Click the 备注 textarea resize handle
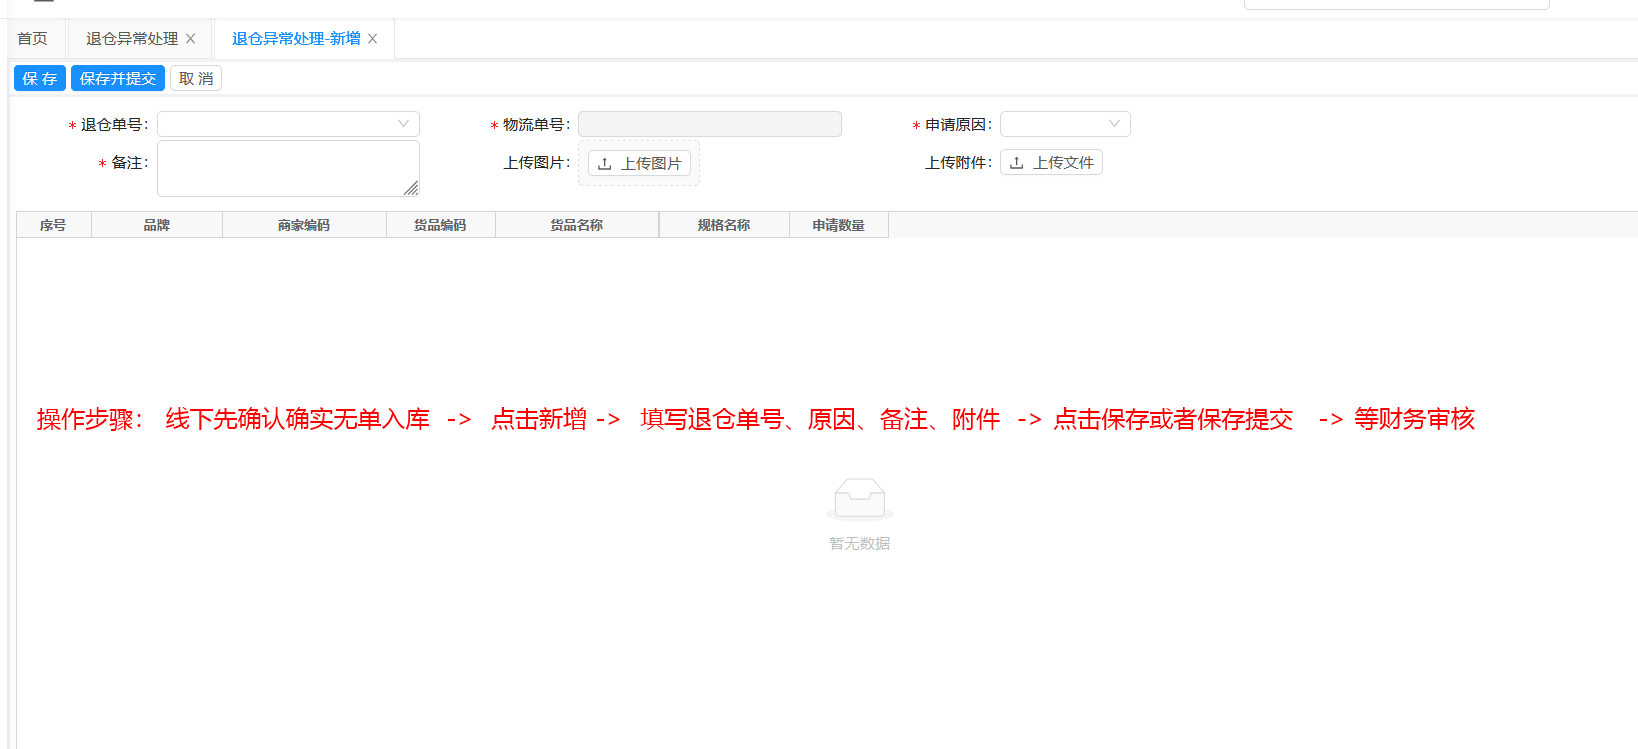Viewport: 1638px width, 749px height. [411, 188]
